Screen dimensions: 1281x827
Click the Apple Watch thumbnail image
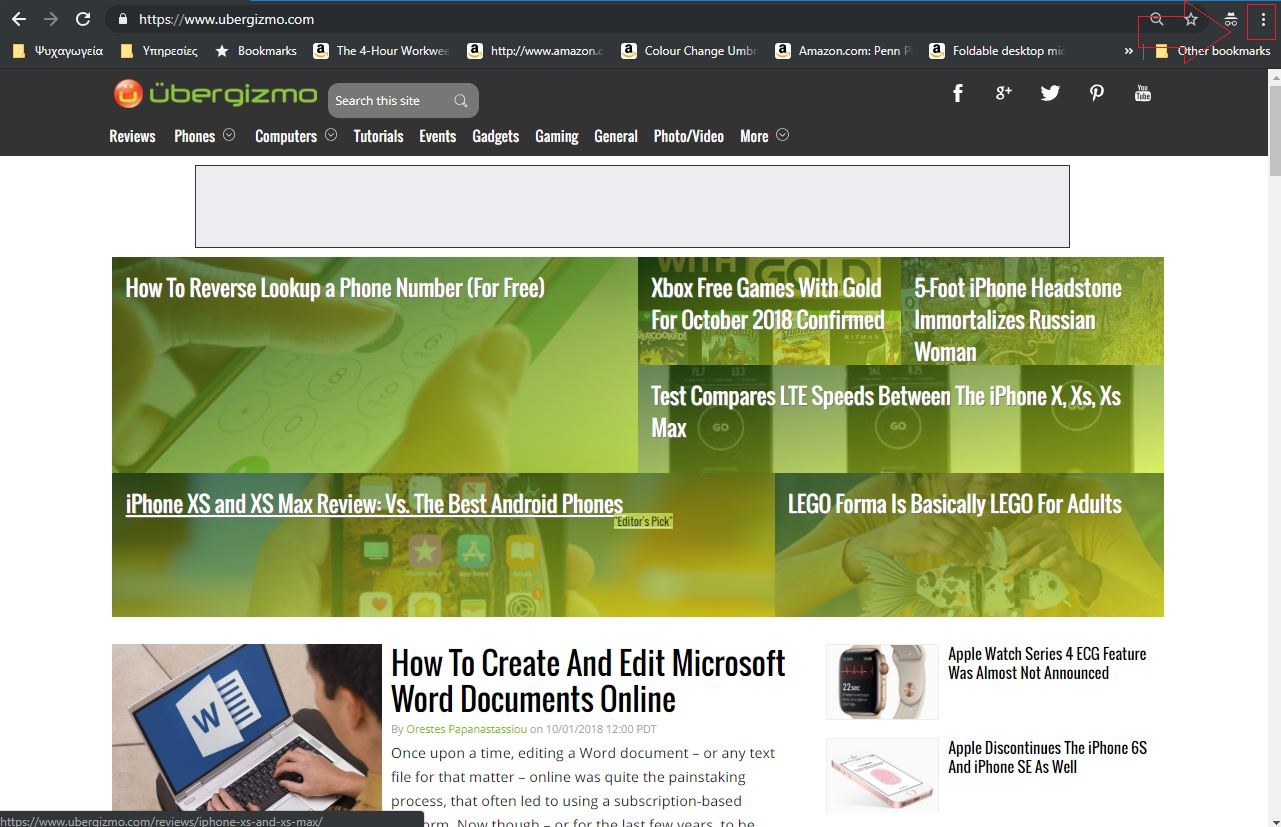882,682
